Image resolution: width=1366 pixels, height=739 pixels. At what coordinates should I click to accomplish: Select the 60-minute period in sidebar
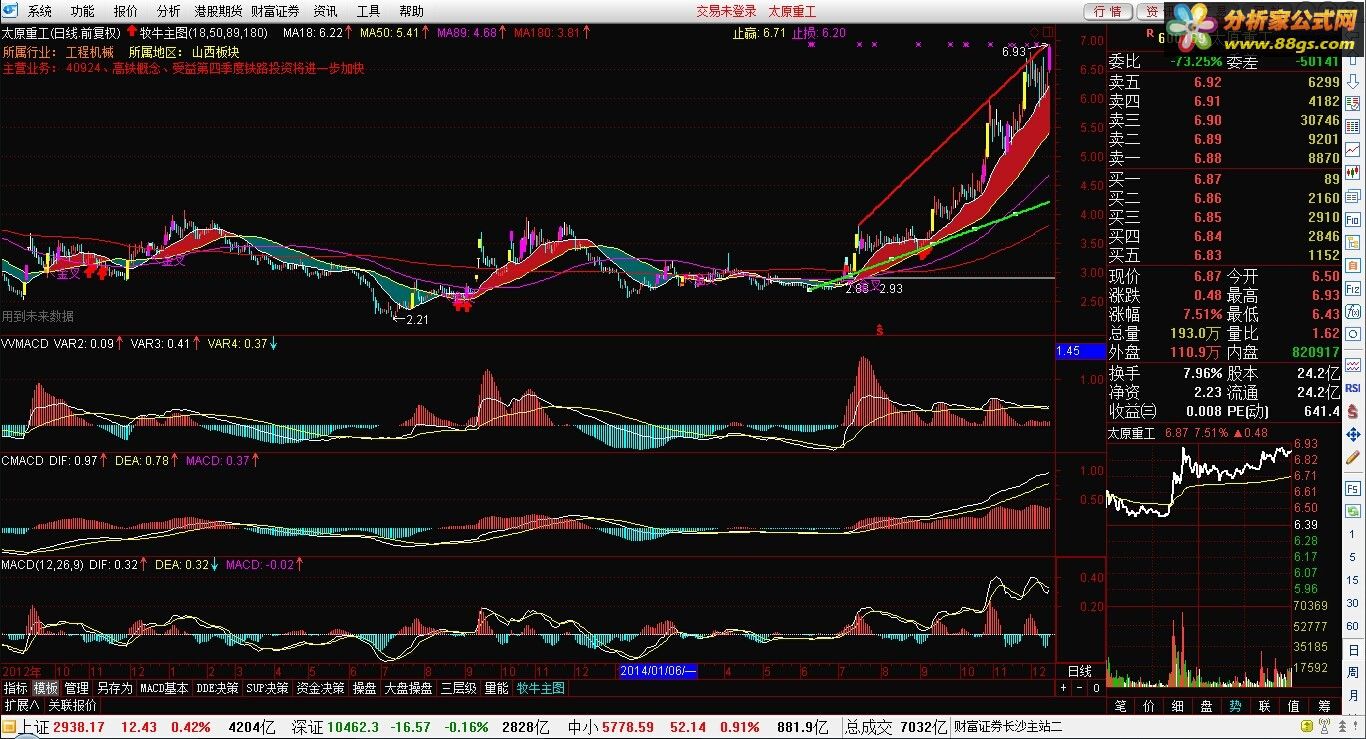pos(1352,625)
